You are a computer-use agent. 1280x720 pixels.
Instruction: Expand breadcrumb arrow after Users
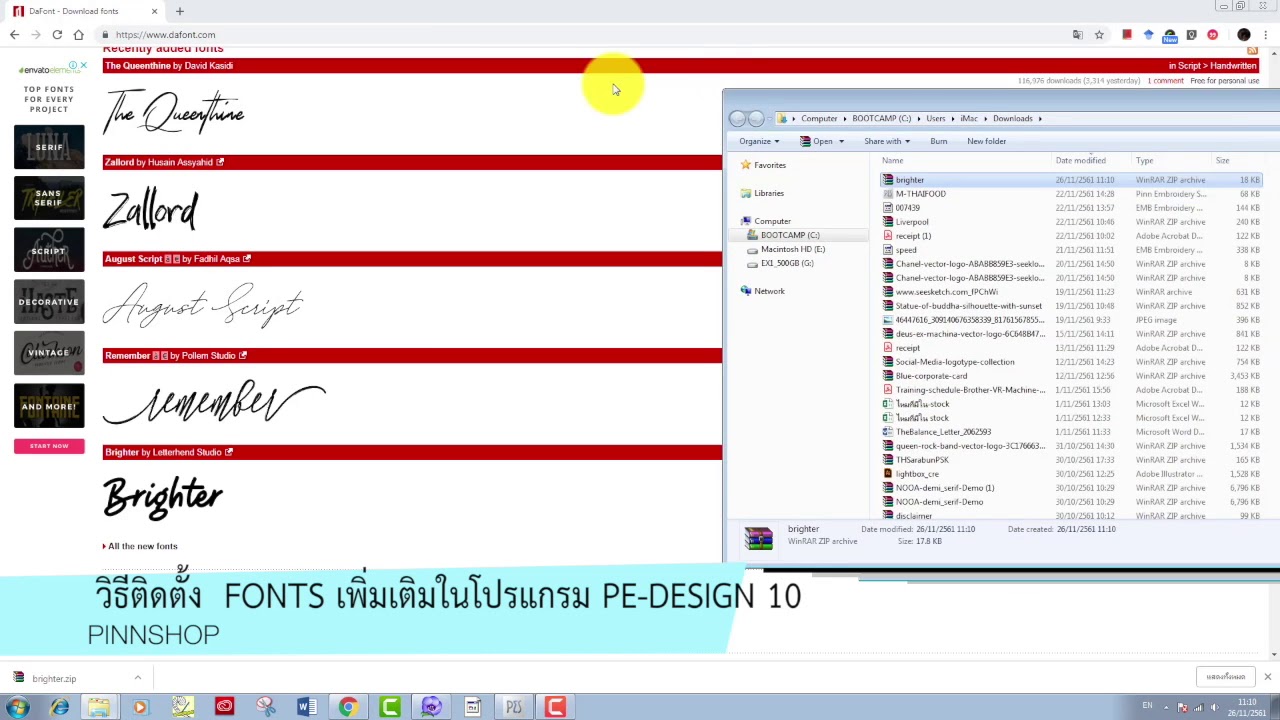pyautogui.click(x=953, y=119)
